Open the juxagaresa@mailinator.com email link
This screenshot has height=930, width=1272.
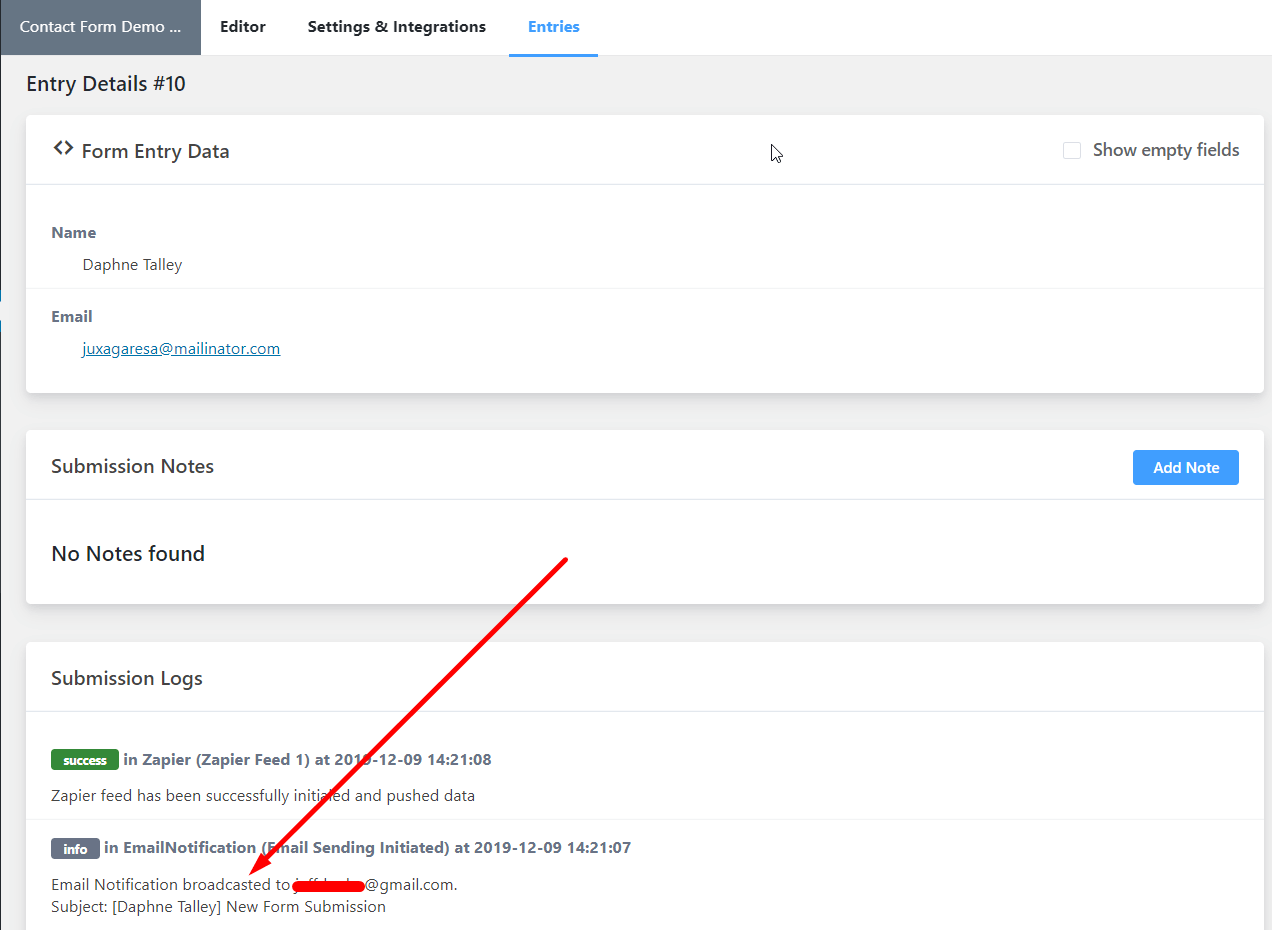click(x=181, y=349)
